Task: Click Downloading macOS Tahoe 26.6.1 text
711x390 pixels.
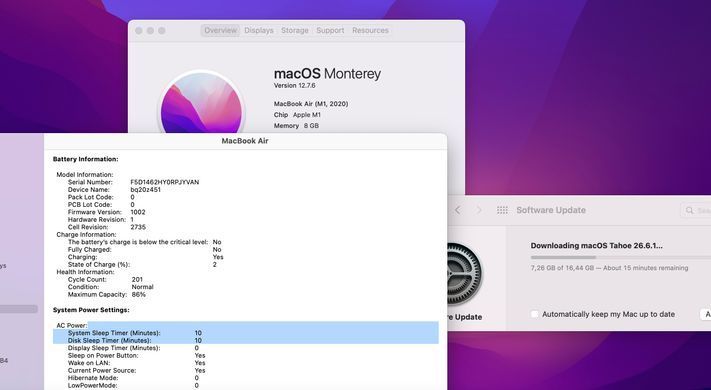Action: click(x=597, y=245)
